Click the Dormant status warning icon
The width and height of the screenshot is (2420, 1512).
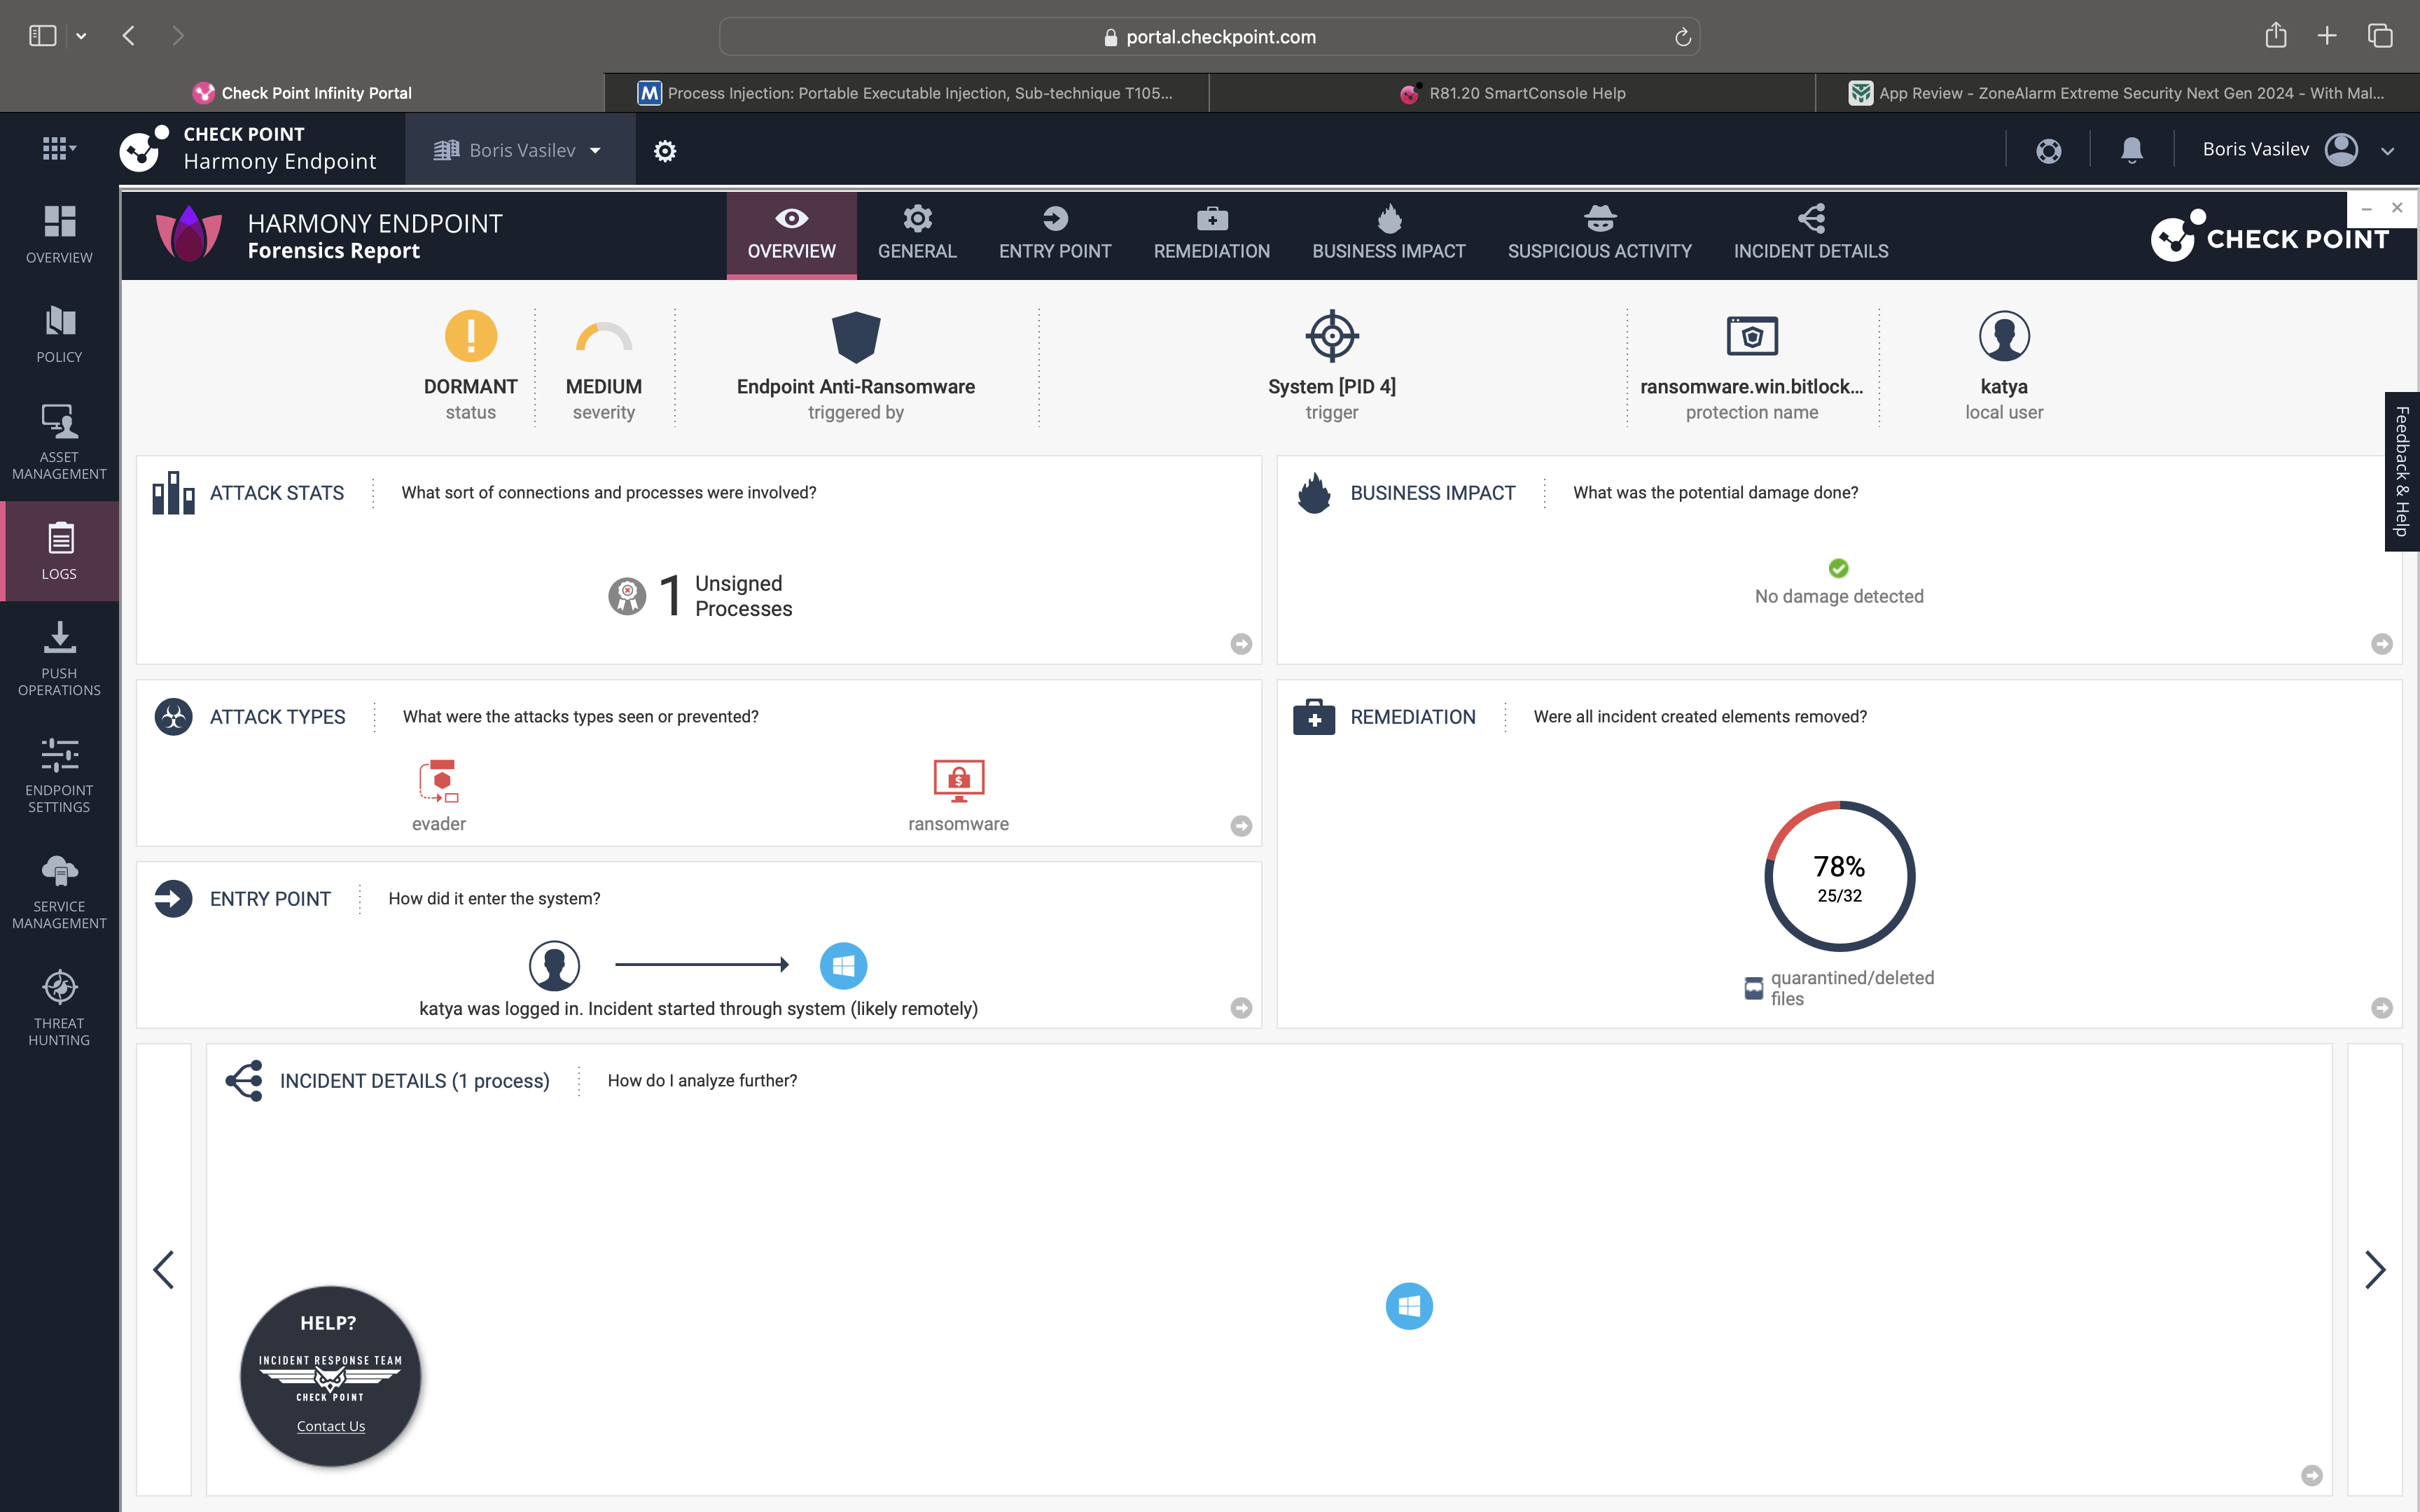(x=470, y=335)
